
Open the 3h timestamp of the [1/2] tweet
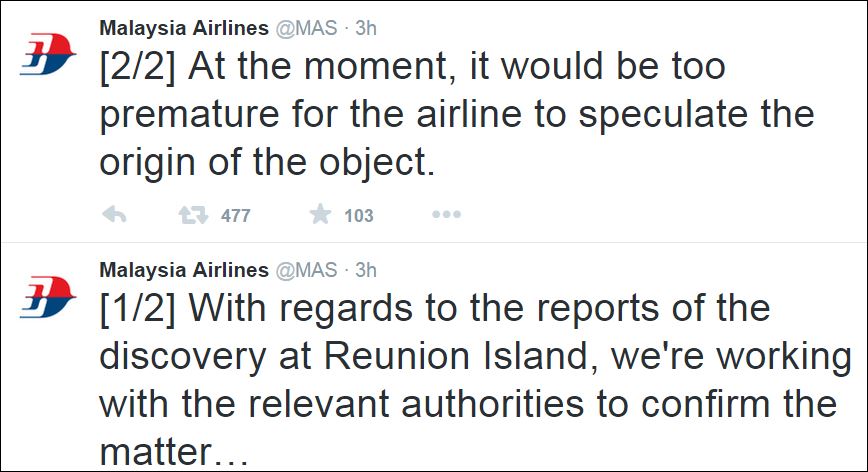[366, 270]
